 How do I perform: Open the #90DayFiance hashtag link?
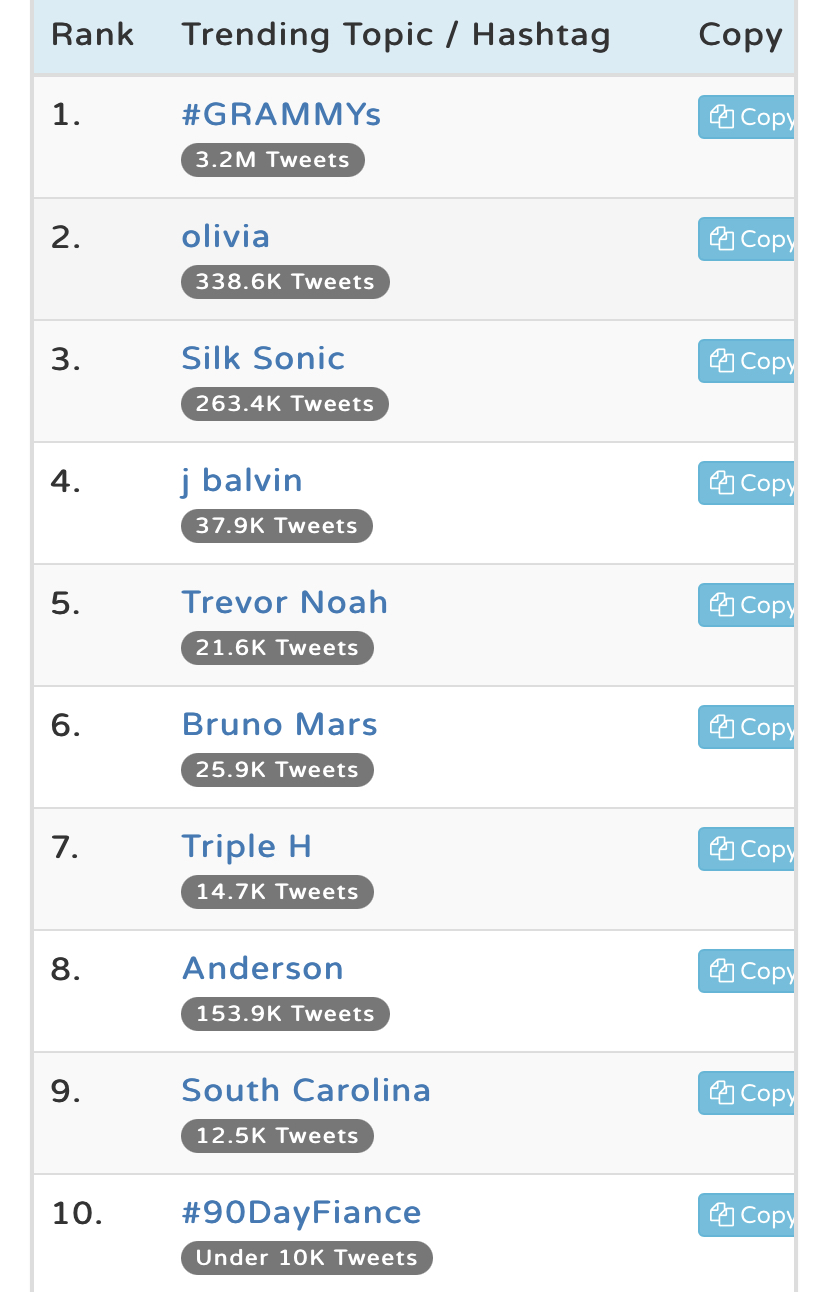click(301, 1213)
